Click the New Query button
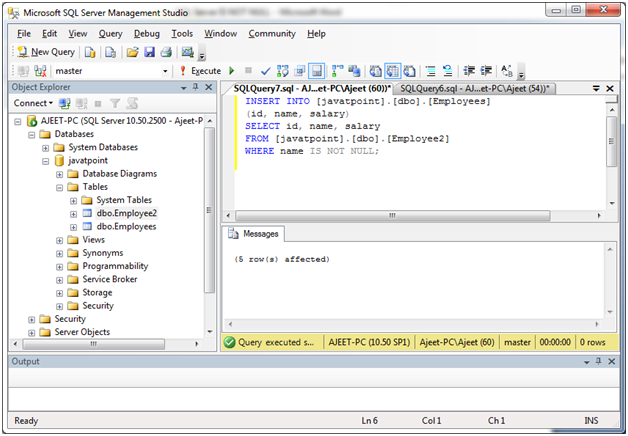 tap(45, 52)
